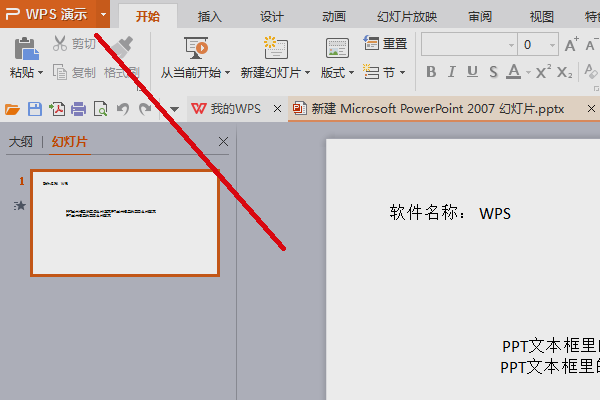The image size is (600, 400).
Task: Expand the Paste options dropdown
Action: click(40, 72)
